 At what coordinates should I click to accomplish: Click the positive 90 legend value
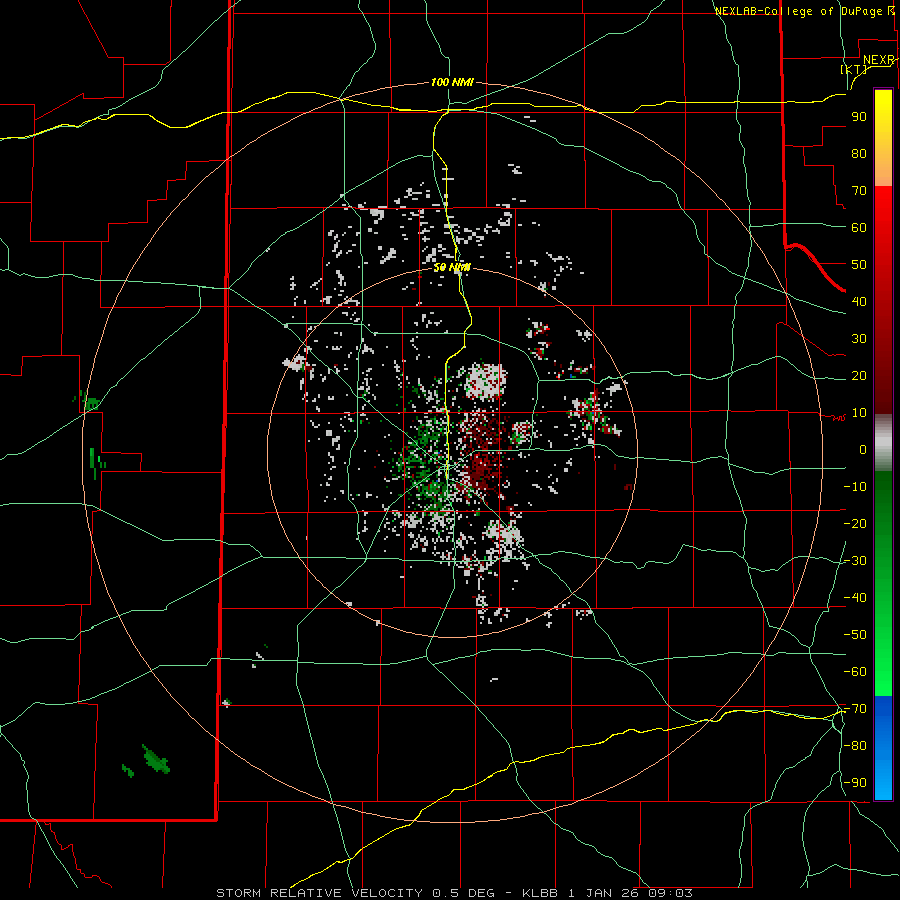pos(859,117)
